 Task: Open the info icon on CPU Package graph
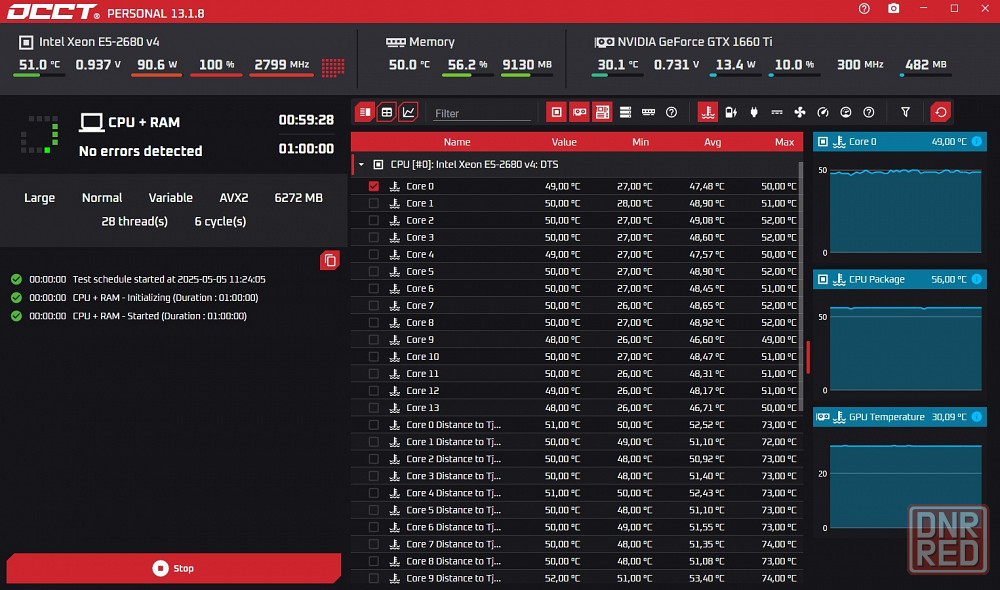[x=976, y=279]
